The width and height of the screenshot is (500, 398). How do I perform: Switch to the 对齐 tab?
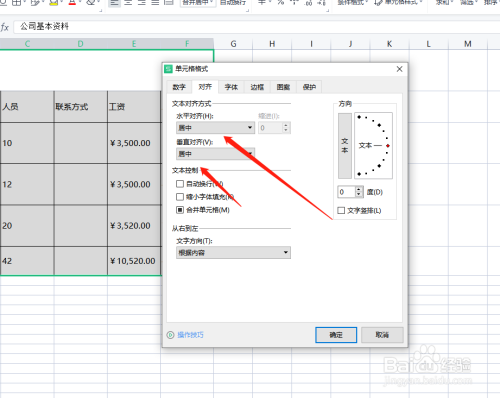pos(205,87)
